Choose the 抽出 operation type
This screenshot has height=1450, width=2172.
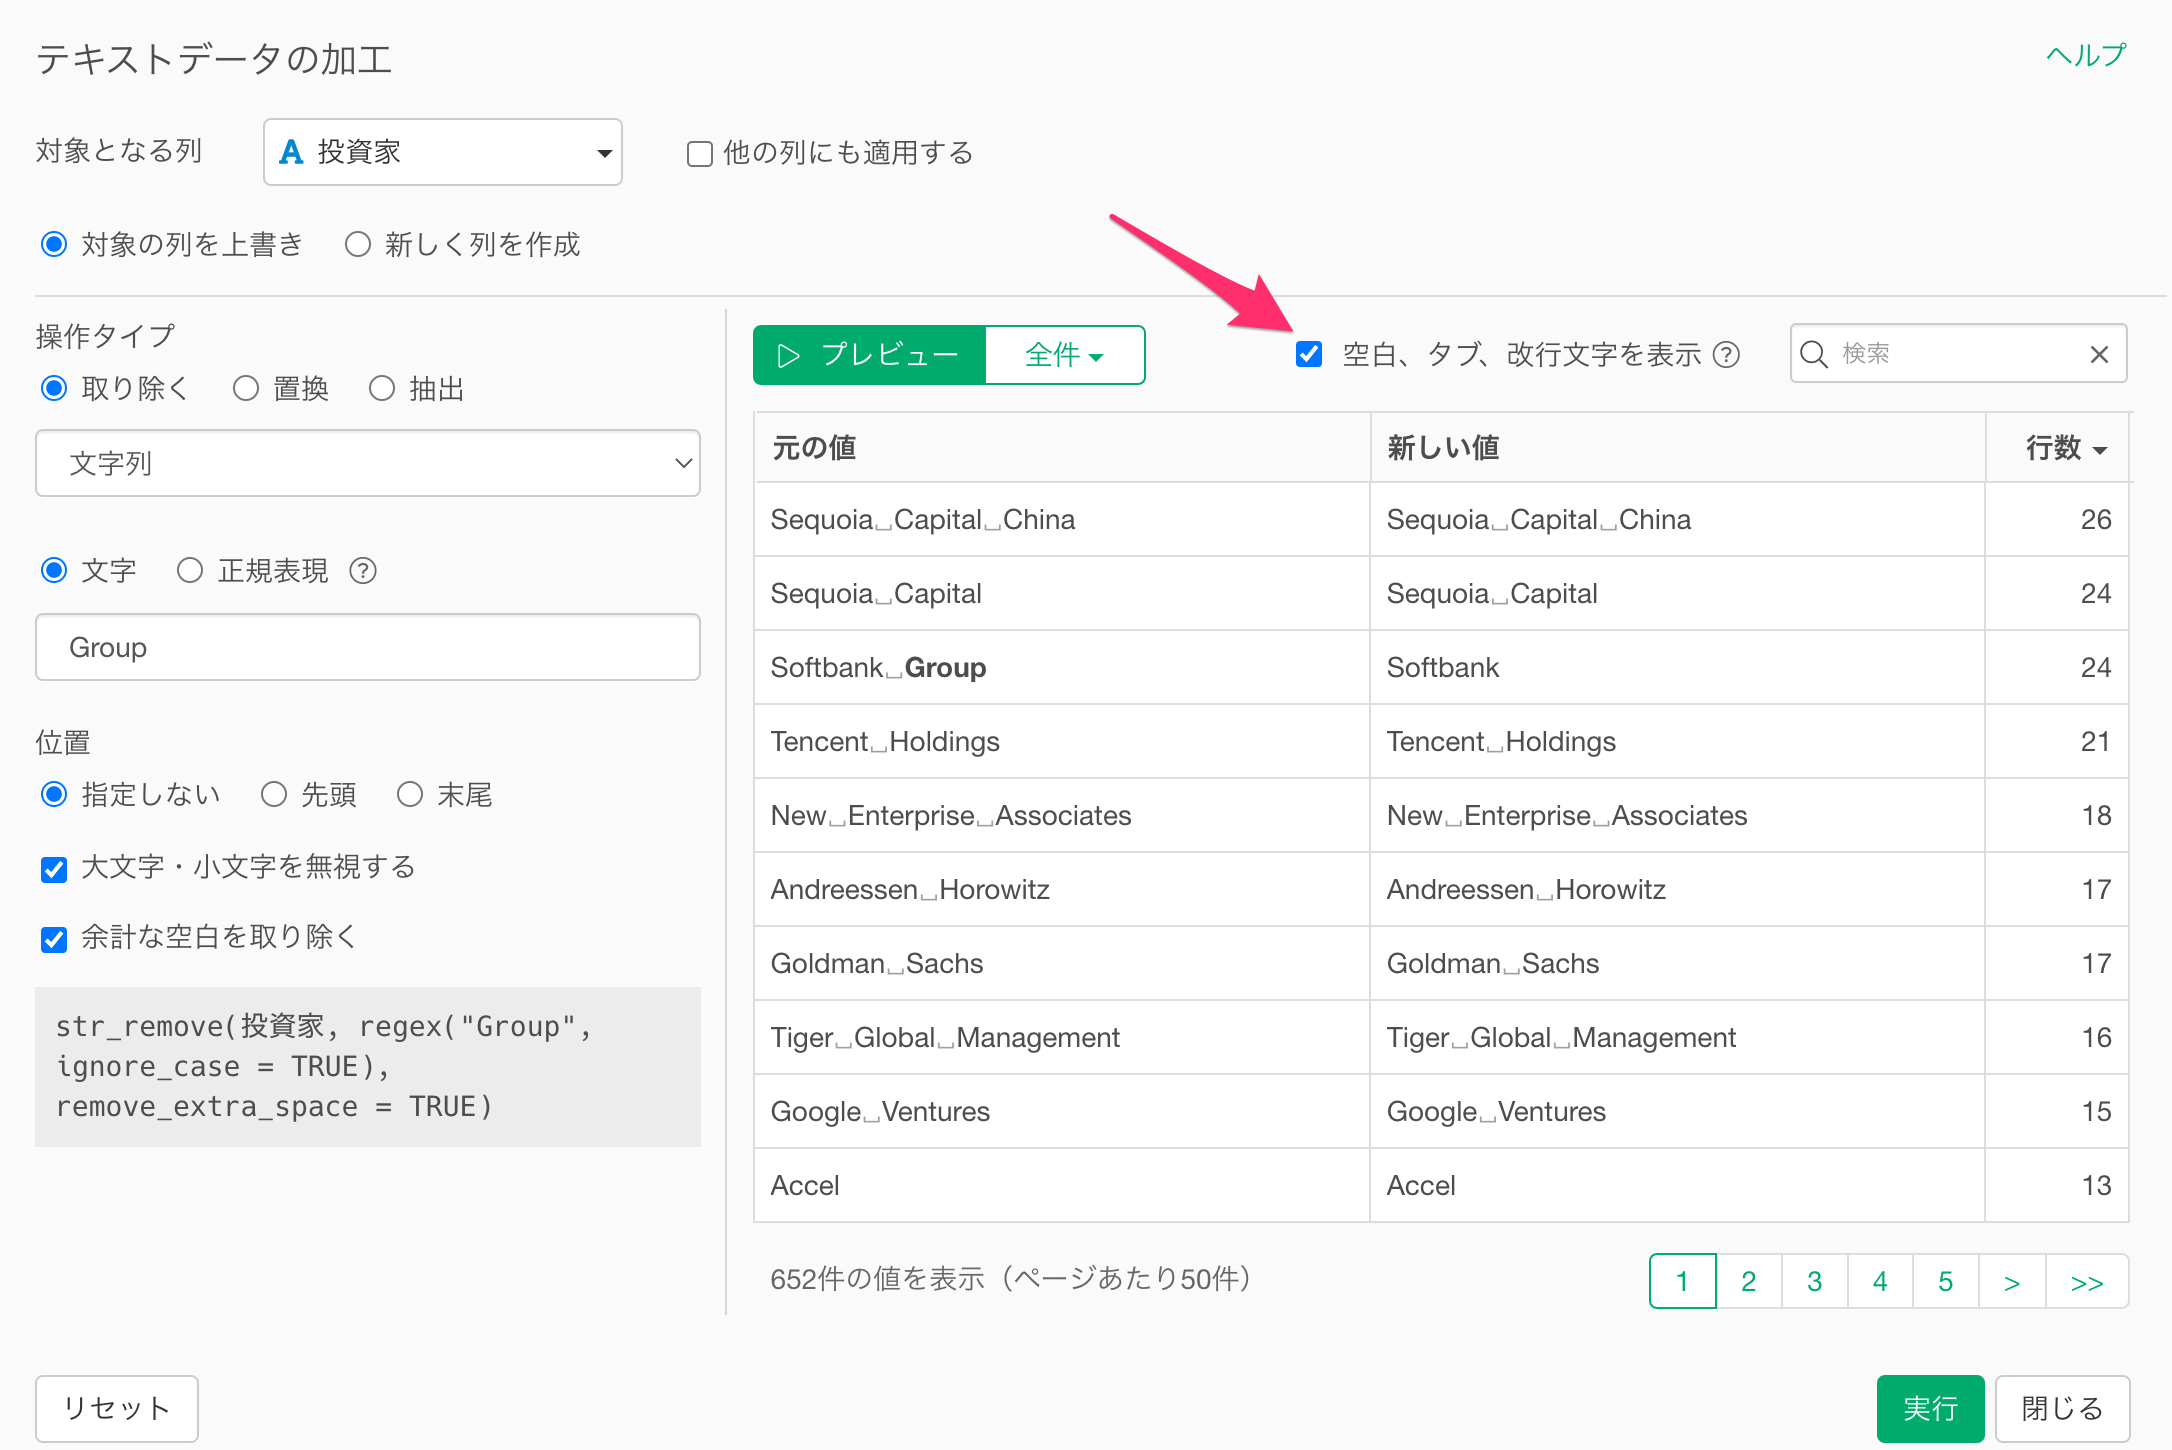point(382,388)
